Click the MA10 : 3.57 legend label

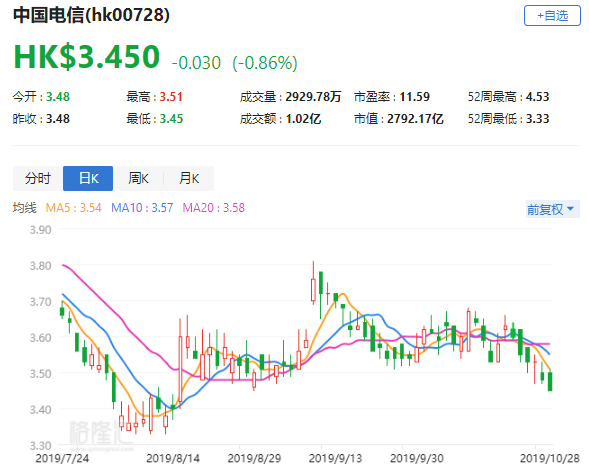pos(142,208)
